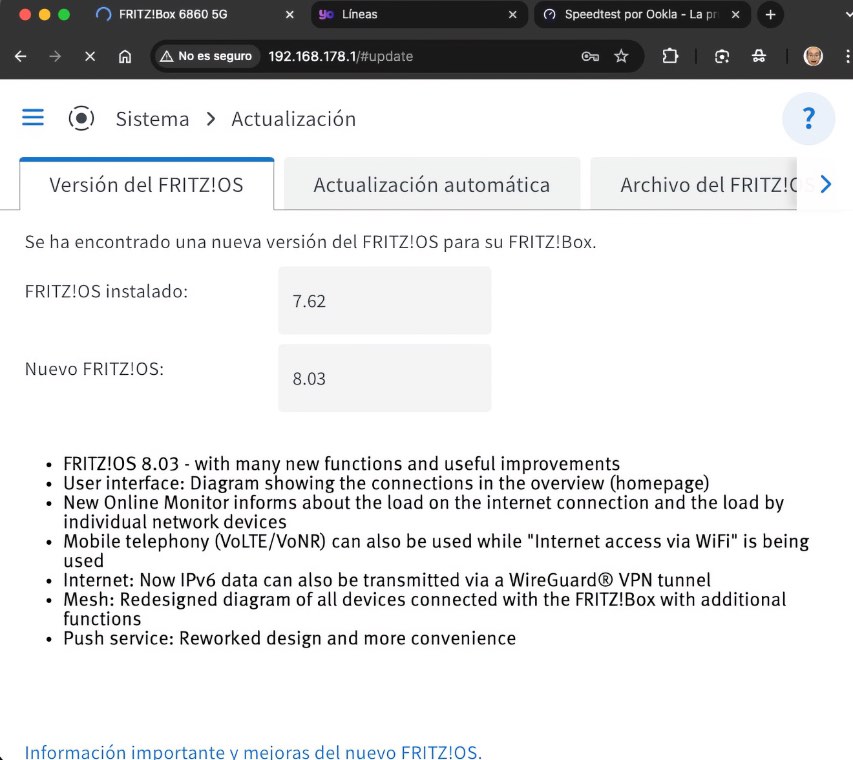This screenshot has height=760, width=853.
Task: Click the browser forward arrow
Action: (x=55, y=56)
